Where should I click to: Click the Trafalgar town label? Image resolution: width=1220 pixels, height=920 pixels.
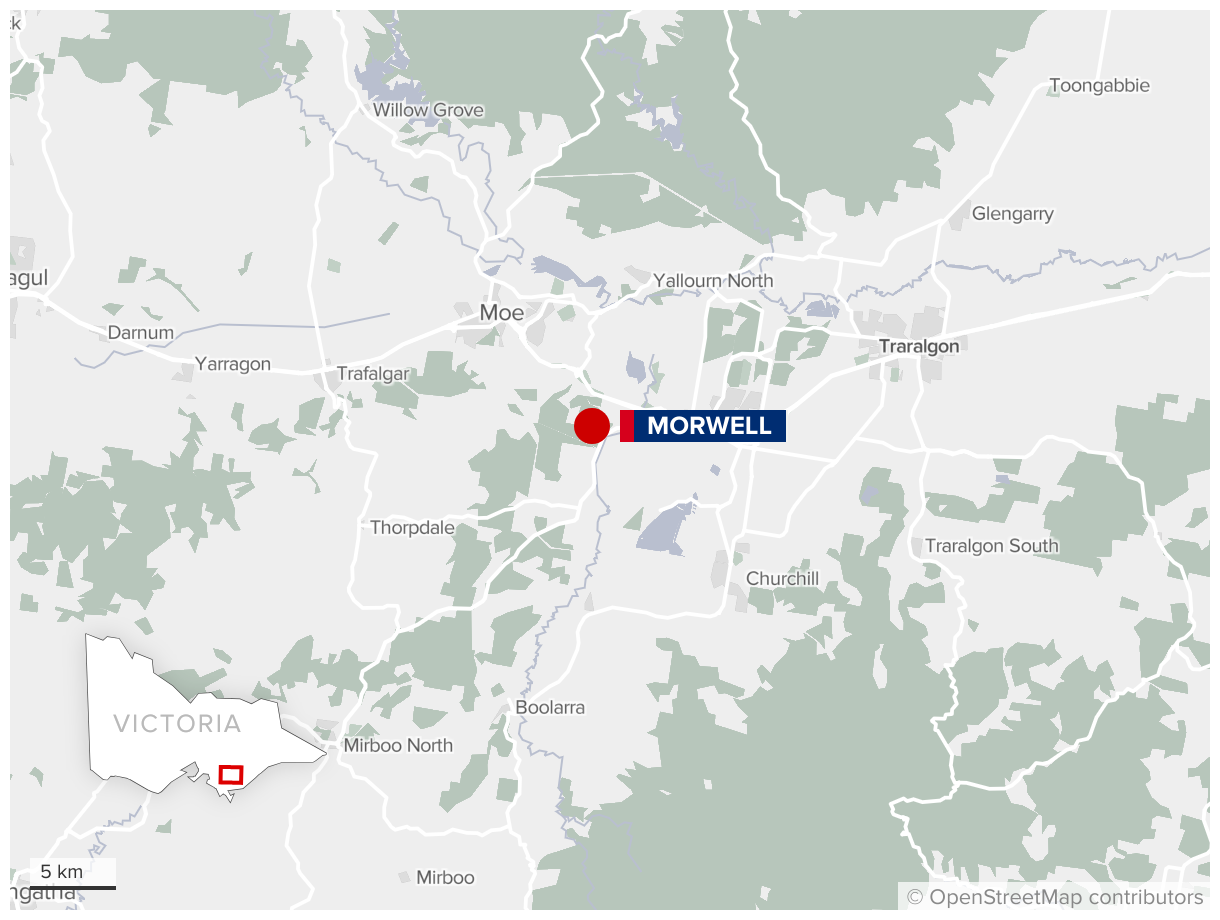(x=372, y=373)
